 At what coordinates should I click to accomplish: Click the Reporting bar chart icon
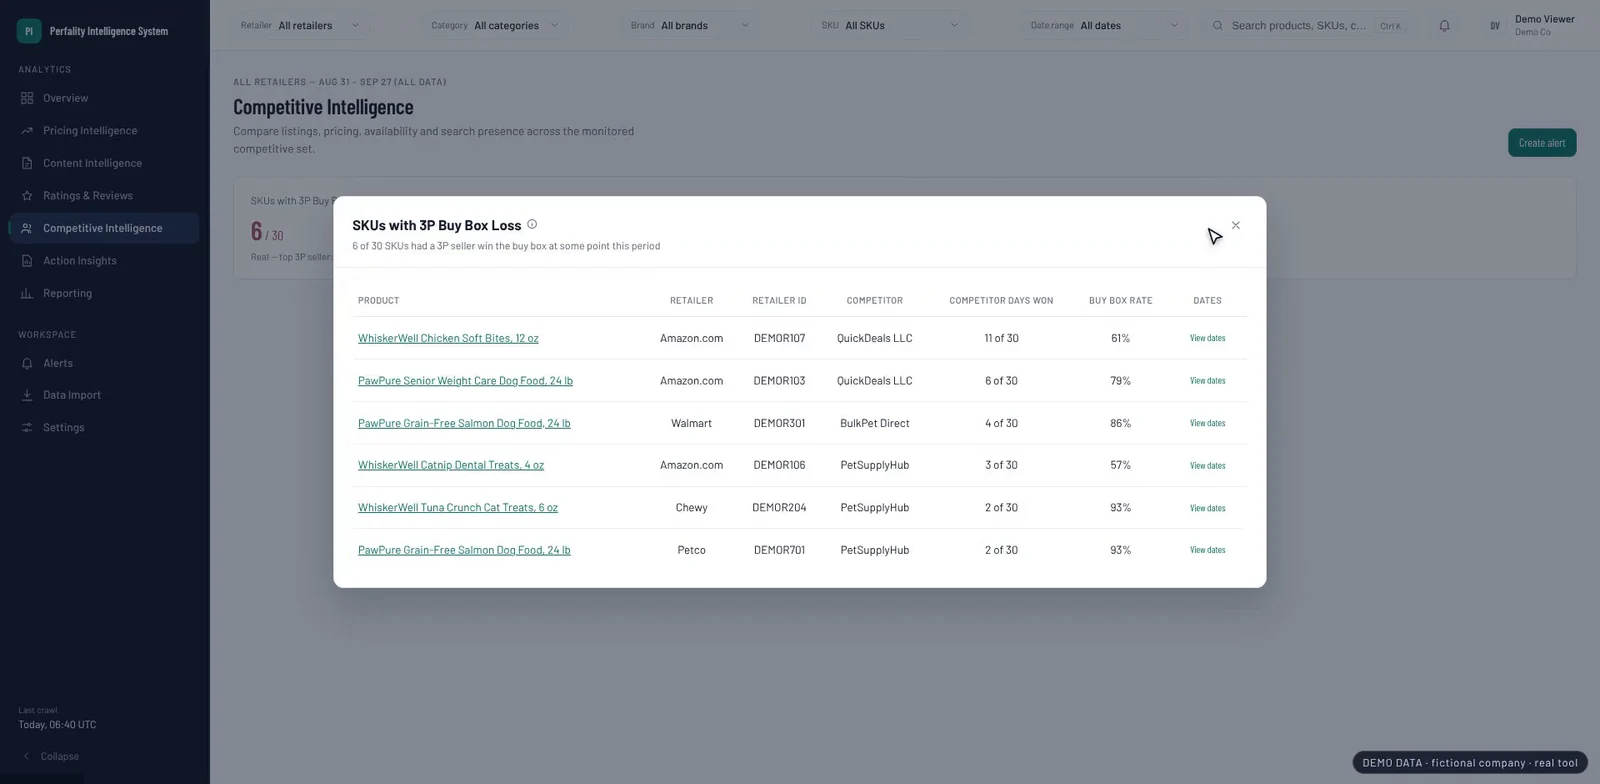[x=27, y=293]
